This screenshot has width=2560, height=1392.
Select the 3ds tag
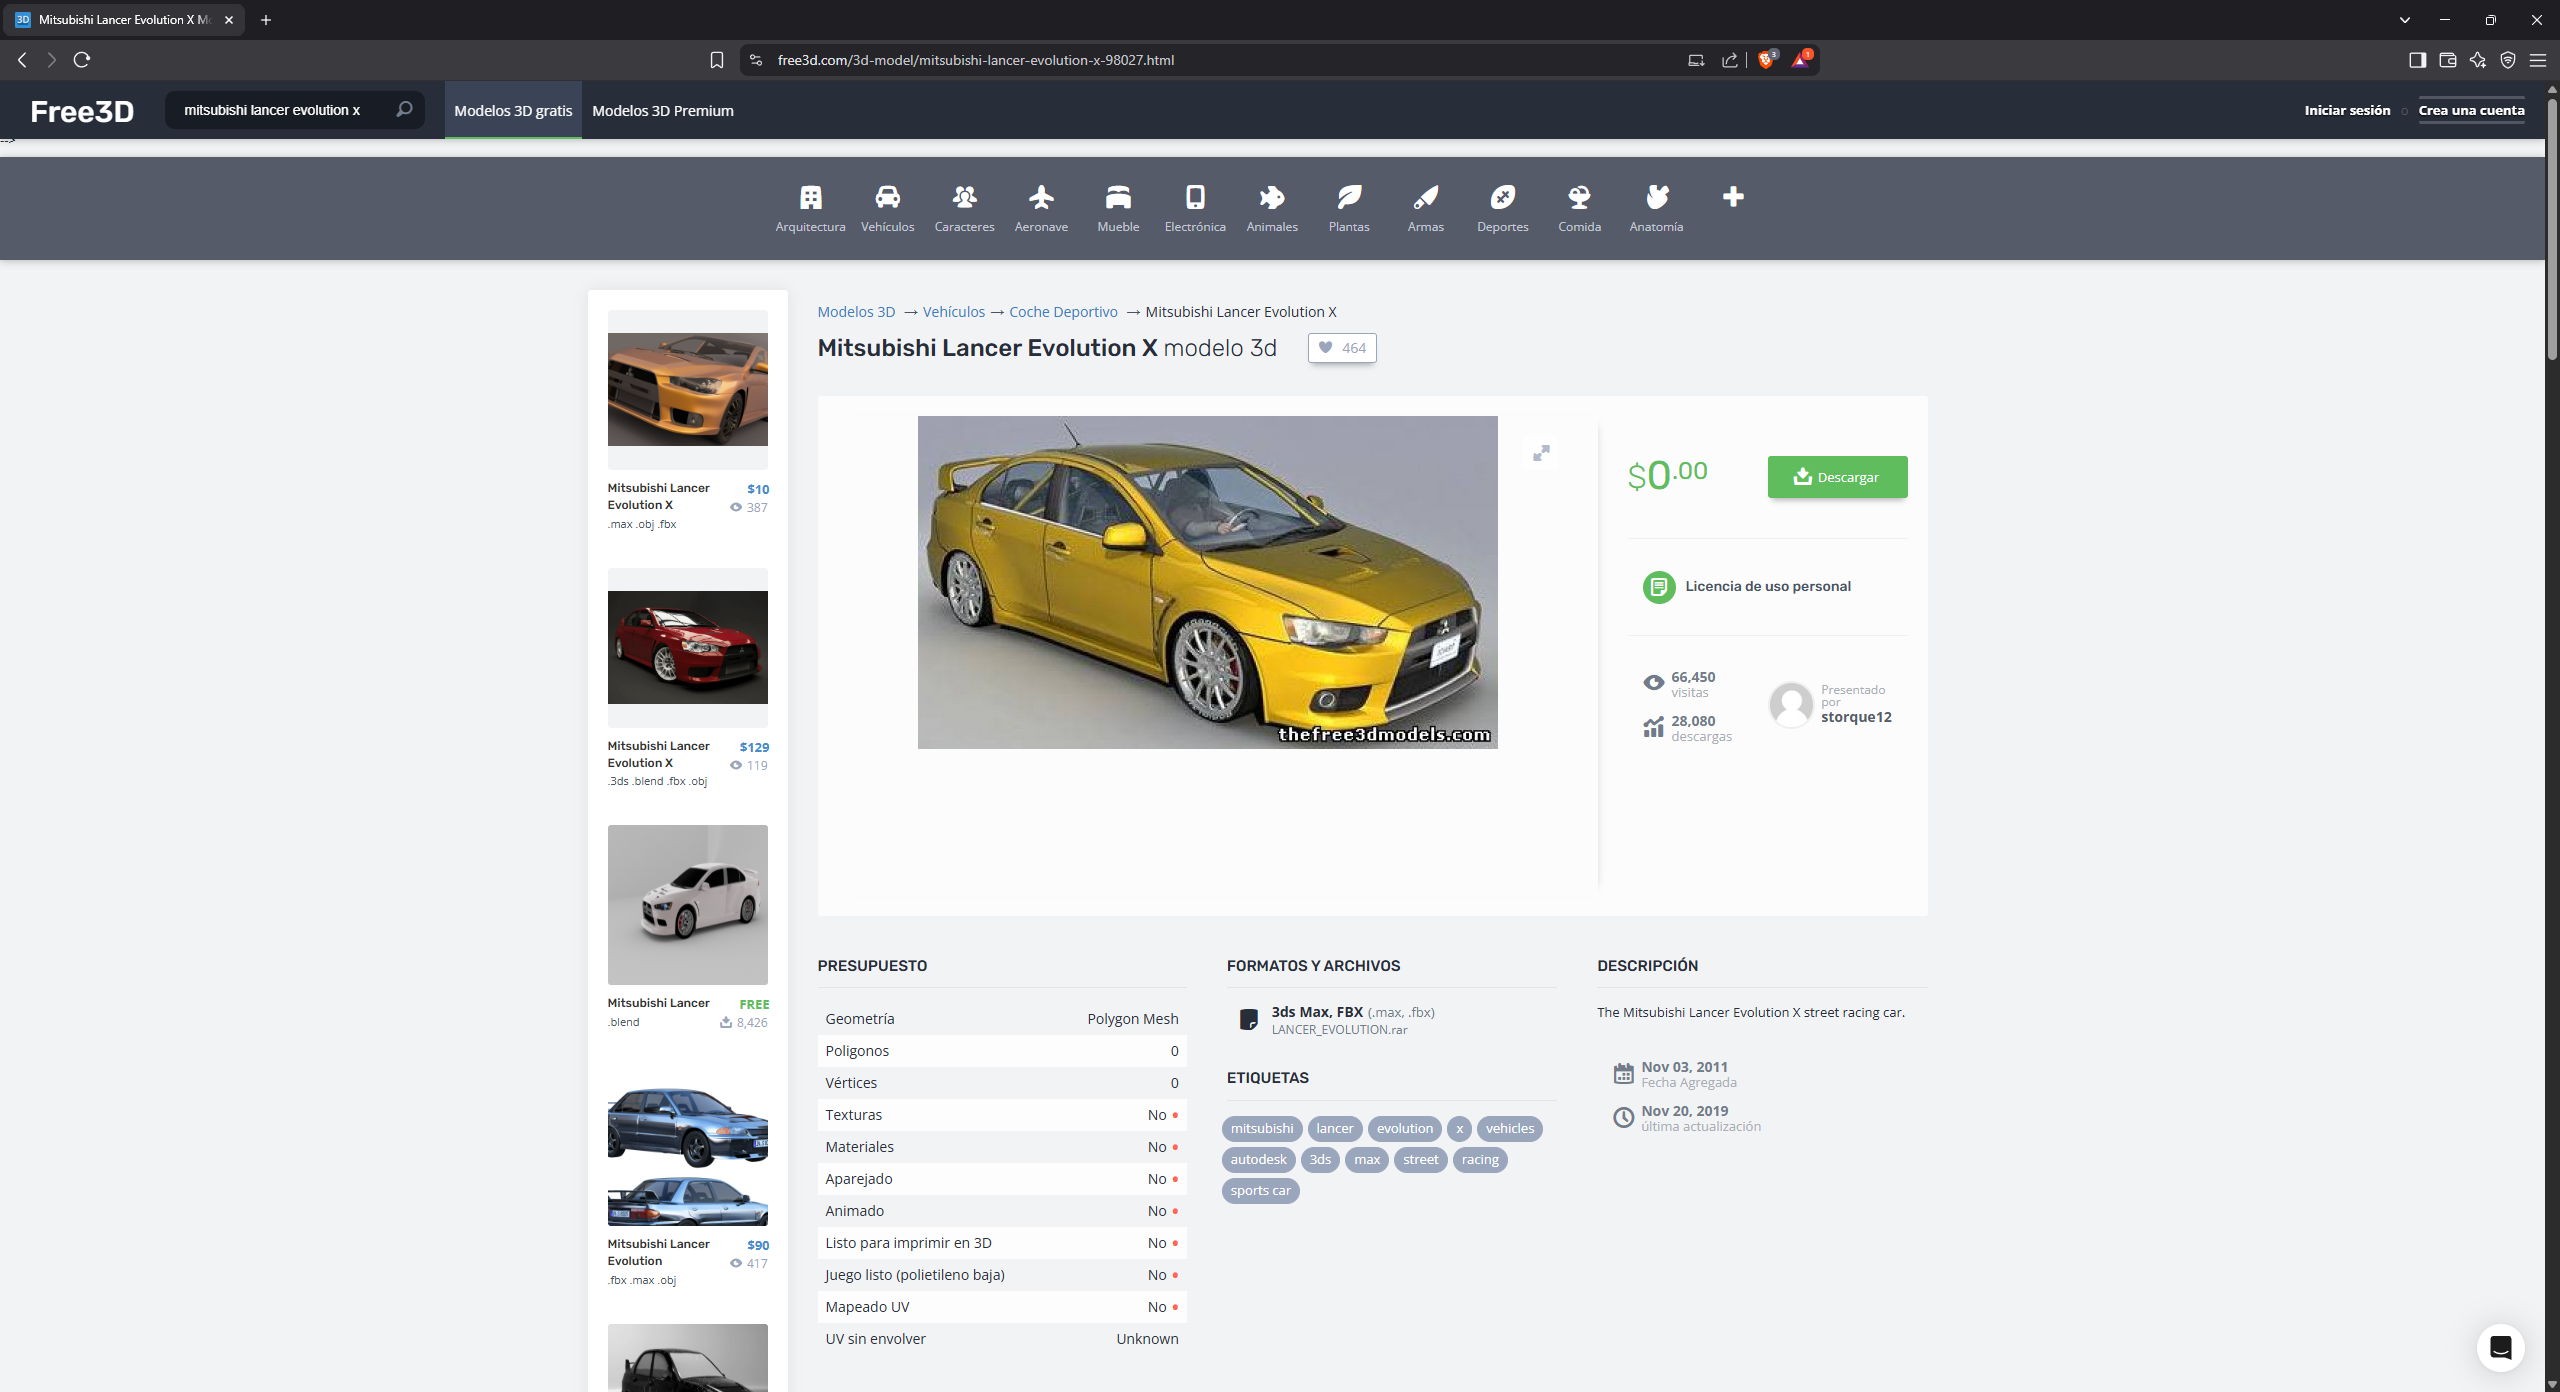tap(1320, 1159)
